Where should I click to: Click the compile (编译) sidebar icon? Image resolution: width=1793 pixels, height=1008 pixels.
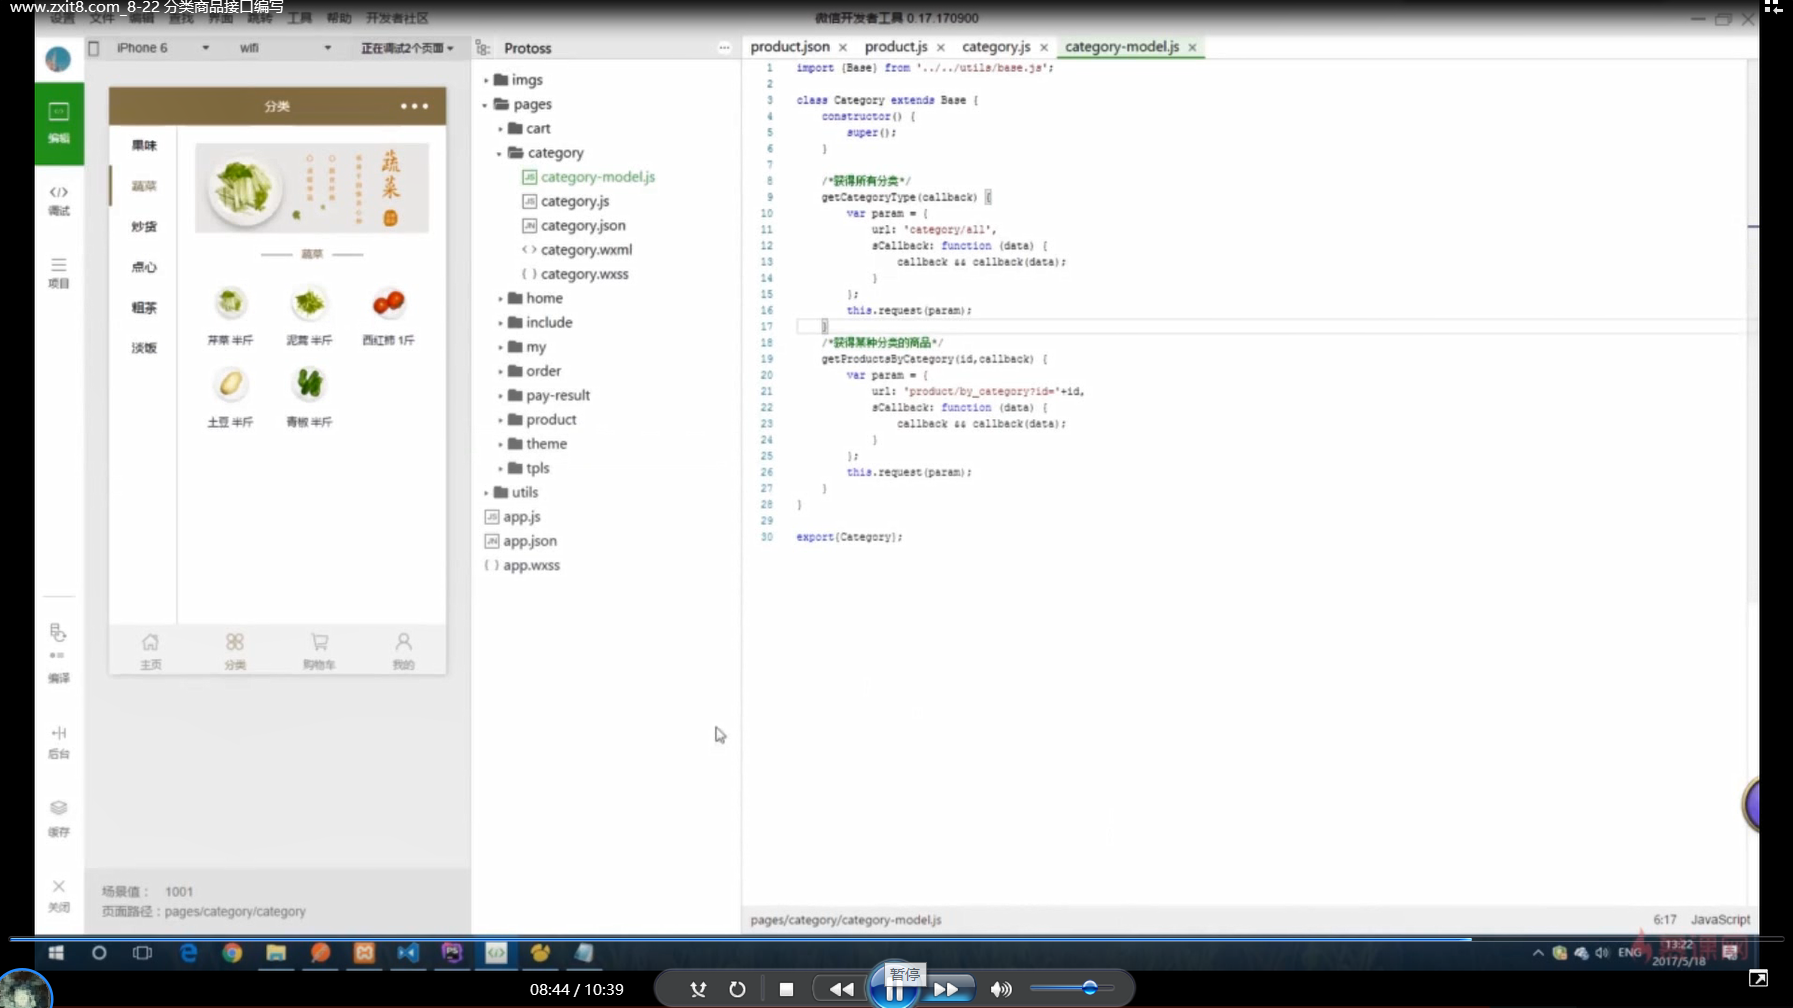click(x=59, y=653)
